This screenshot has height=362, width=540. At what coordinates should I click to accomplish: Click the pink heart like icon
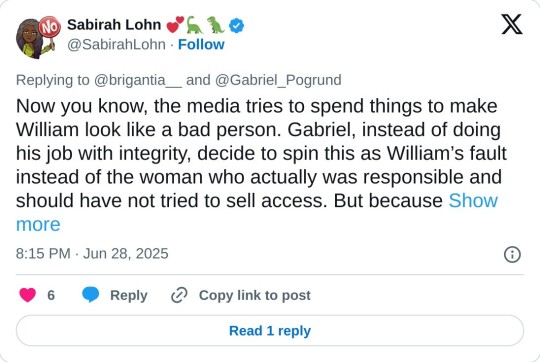coord(28,295)
